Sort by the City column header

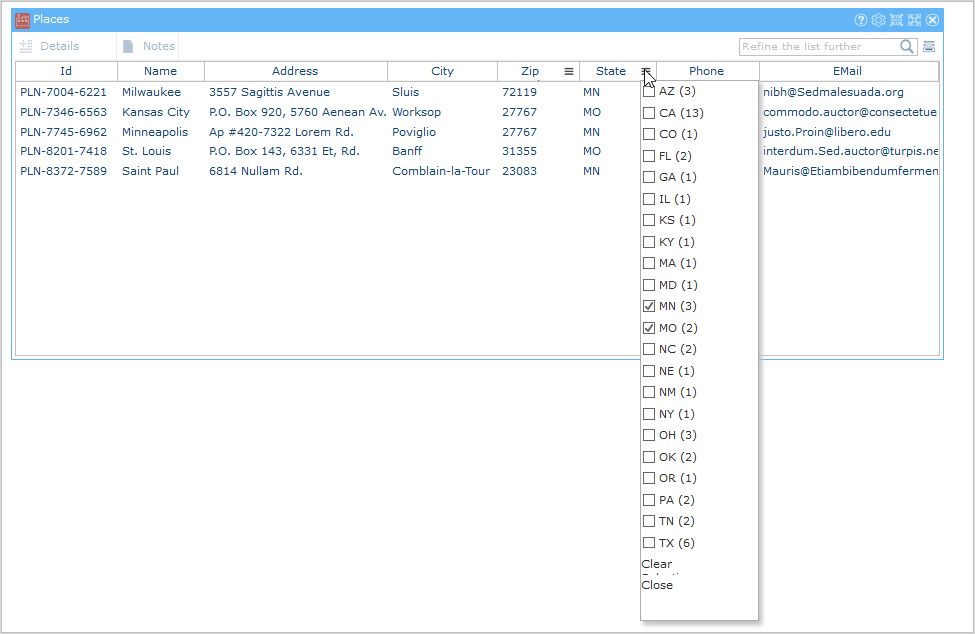point(443,71)
